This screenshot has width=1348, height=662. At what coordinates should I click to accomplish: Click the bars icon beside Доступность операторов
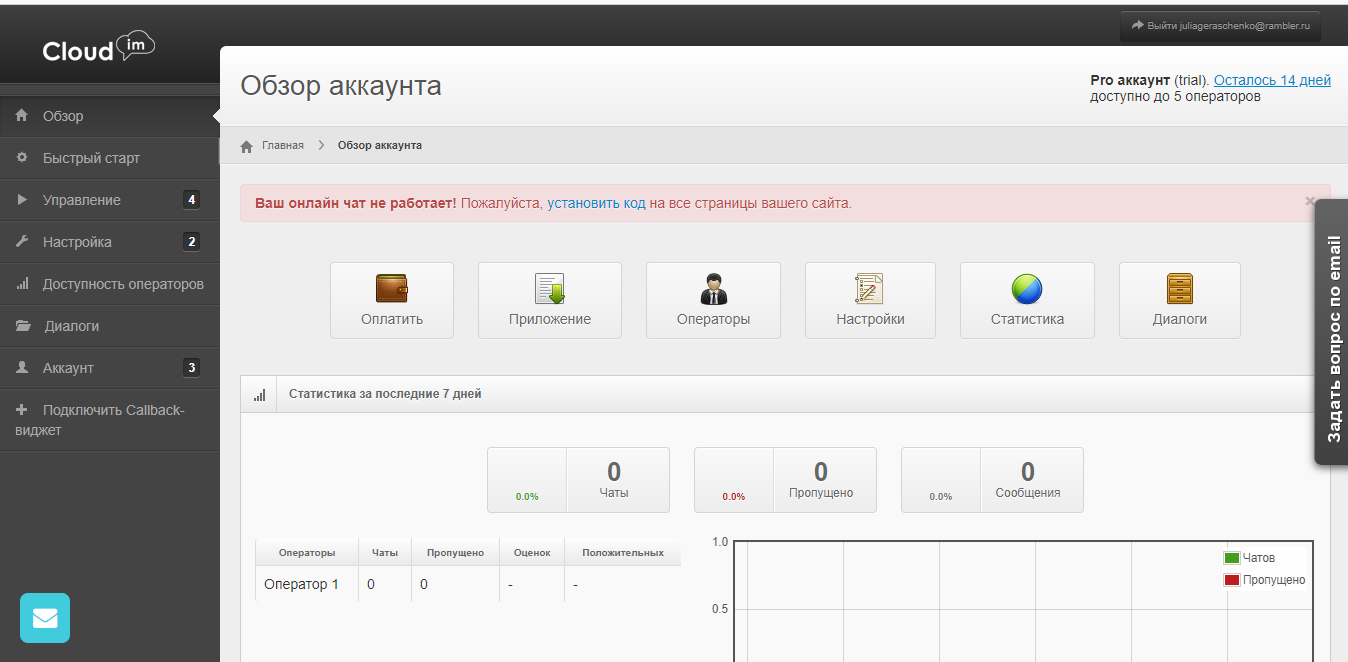click(22, 284)
